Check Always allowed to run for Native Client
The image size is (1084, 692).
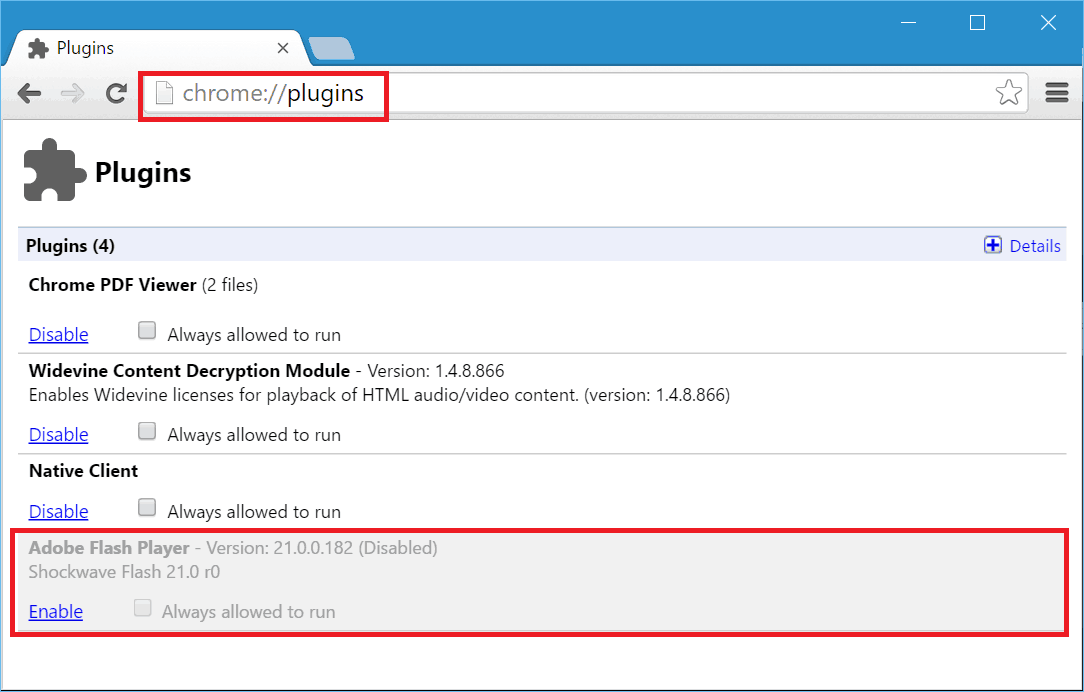point(147,507)
